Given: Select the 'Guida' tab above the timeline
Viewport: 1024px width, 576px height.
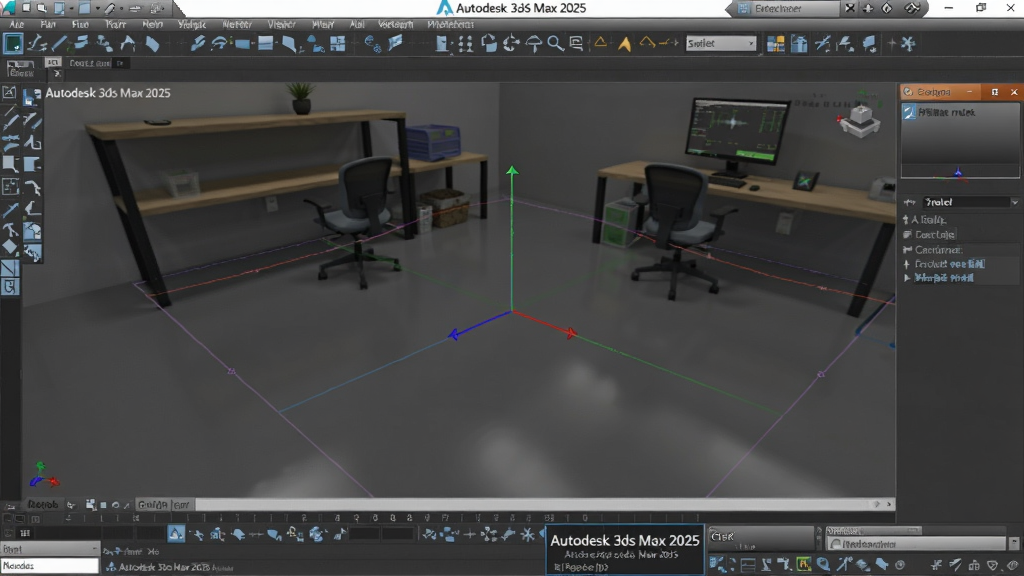Looking at the screenshot, I should pyautogui.click(x=153, y=505).
